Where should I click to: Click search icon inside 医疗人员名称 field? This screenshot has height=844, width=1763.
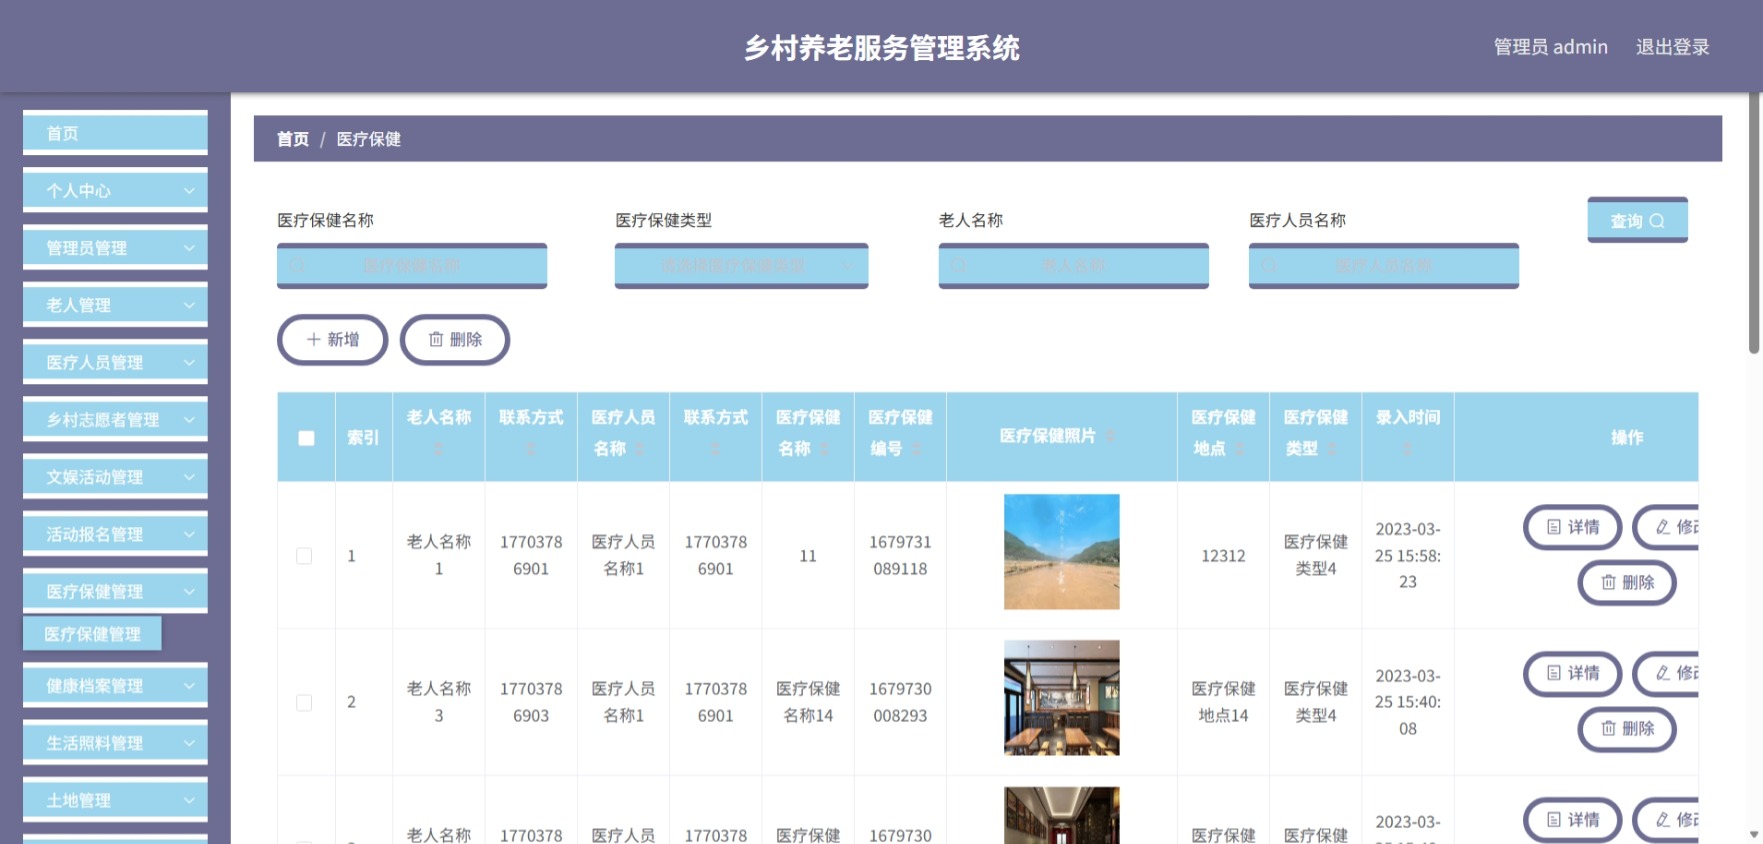coord(1270,266)
